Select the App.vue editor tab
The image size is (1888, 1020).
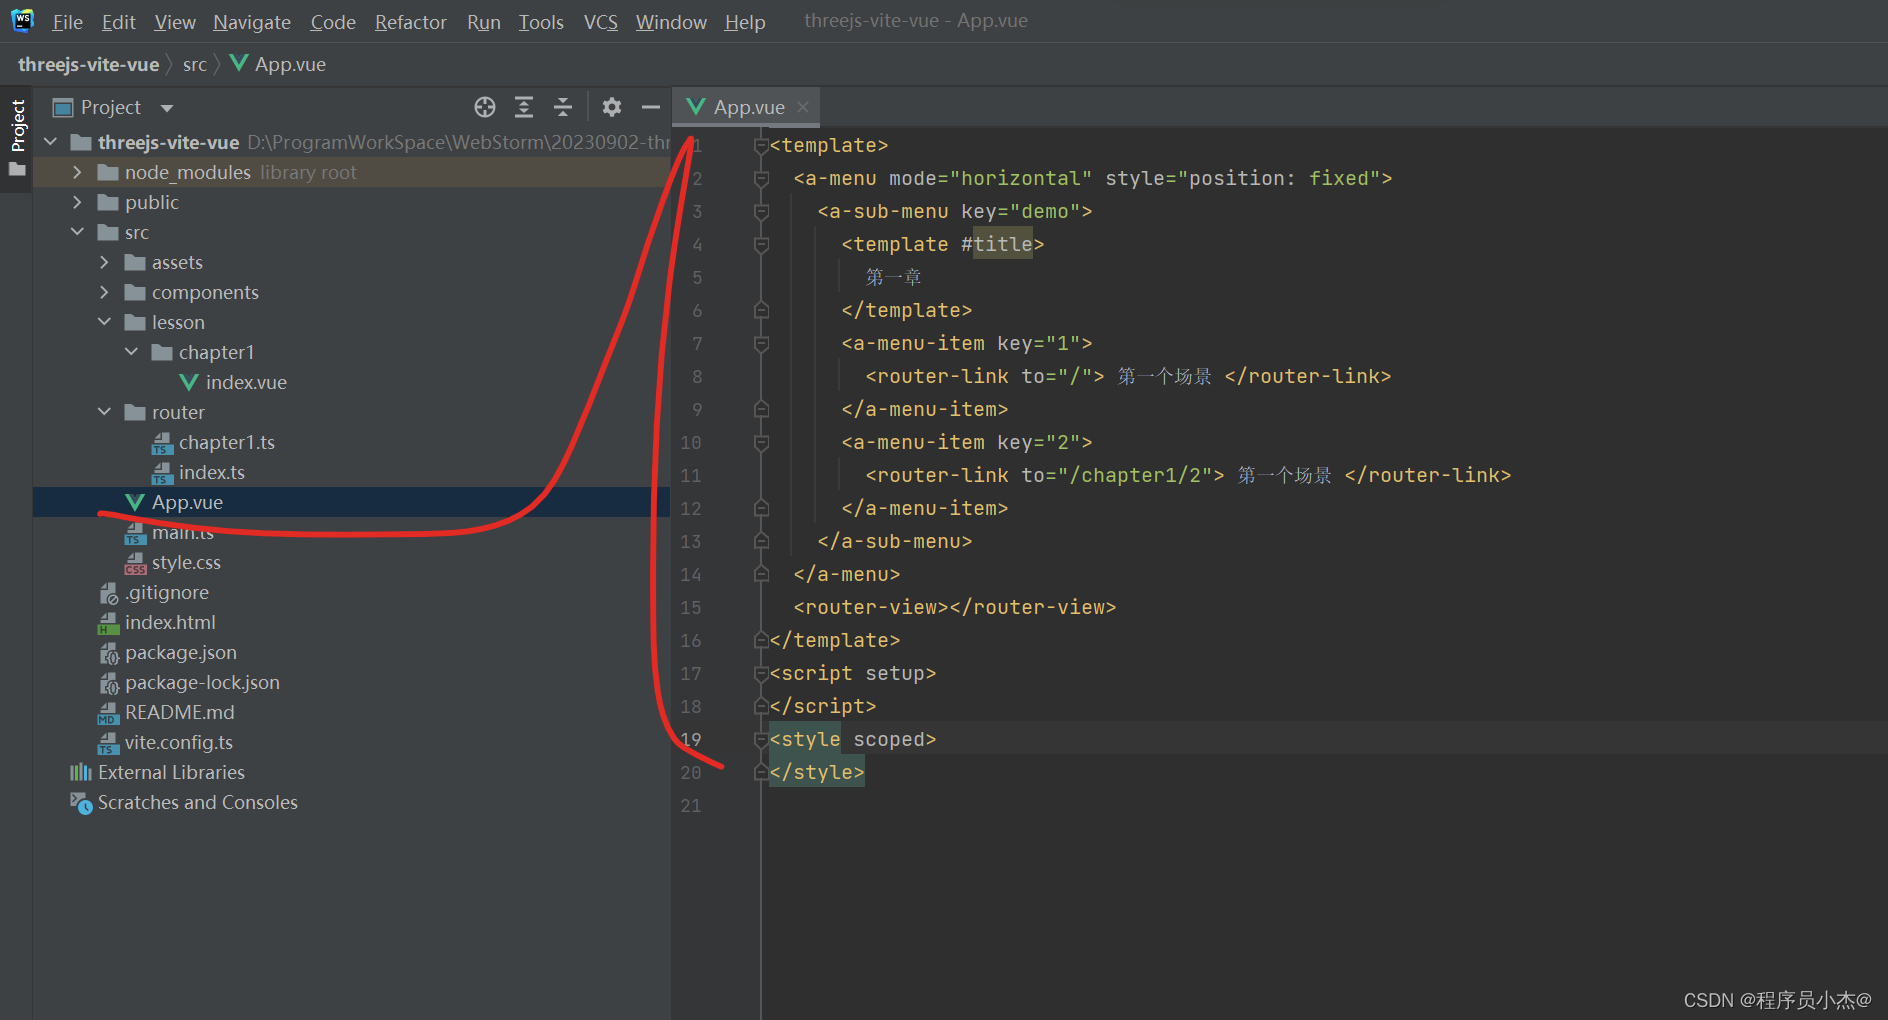point(746,107)
